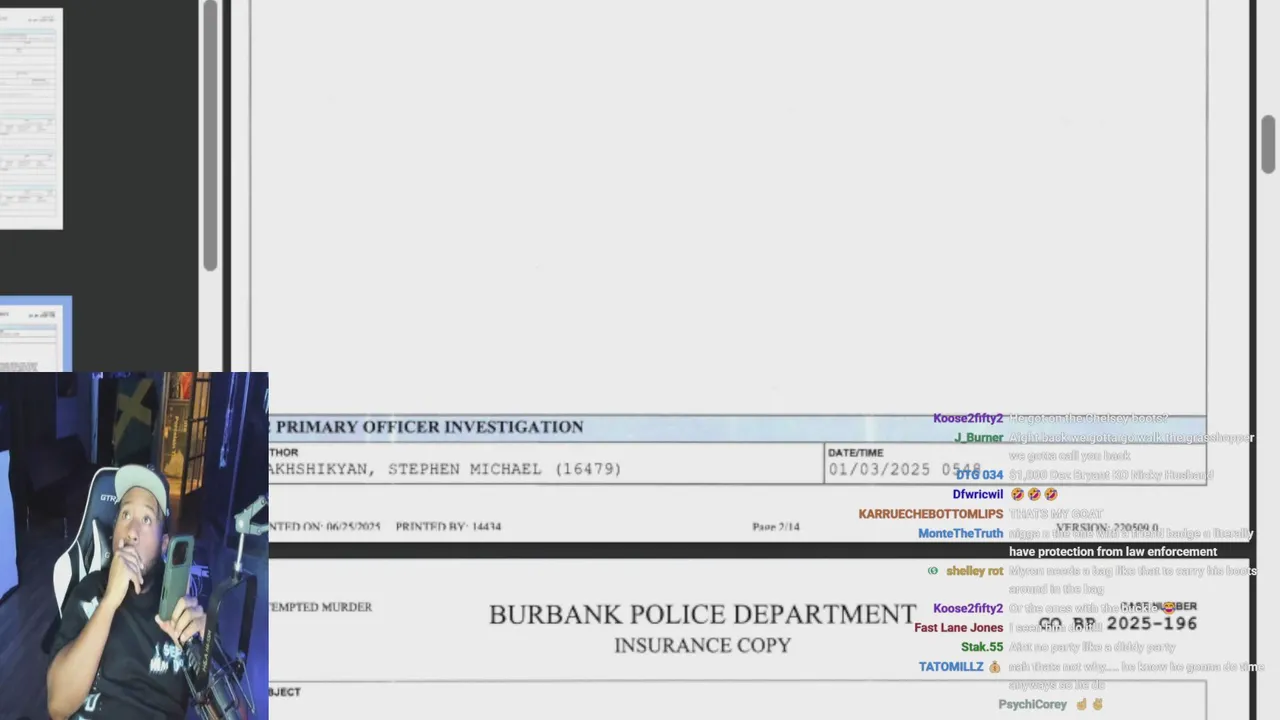The height and width of the screenshot is (720, 1280).
Task: Click chat username DTG 034
Action: point(979,475)
